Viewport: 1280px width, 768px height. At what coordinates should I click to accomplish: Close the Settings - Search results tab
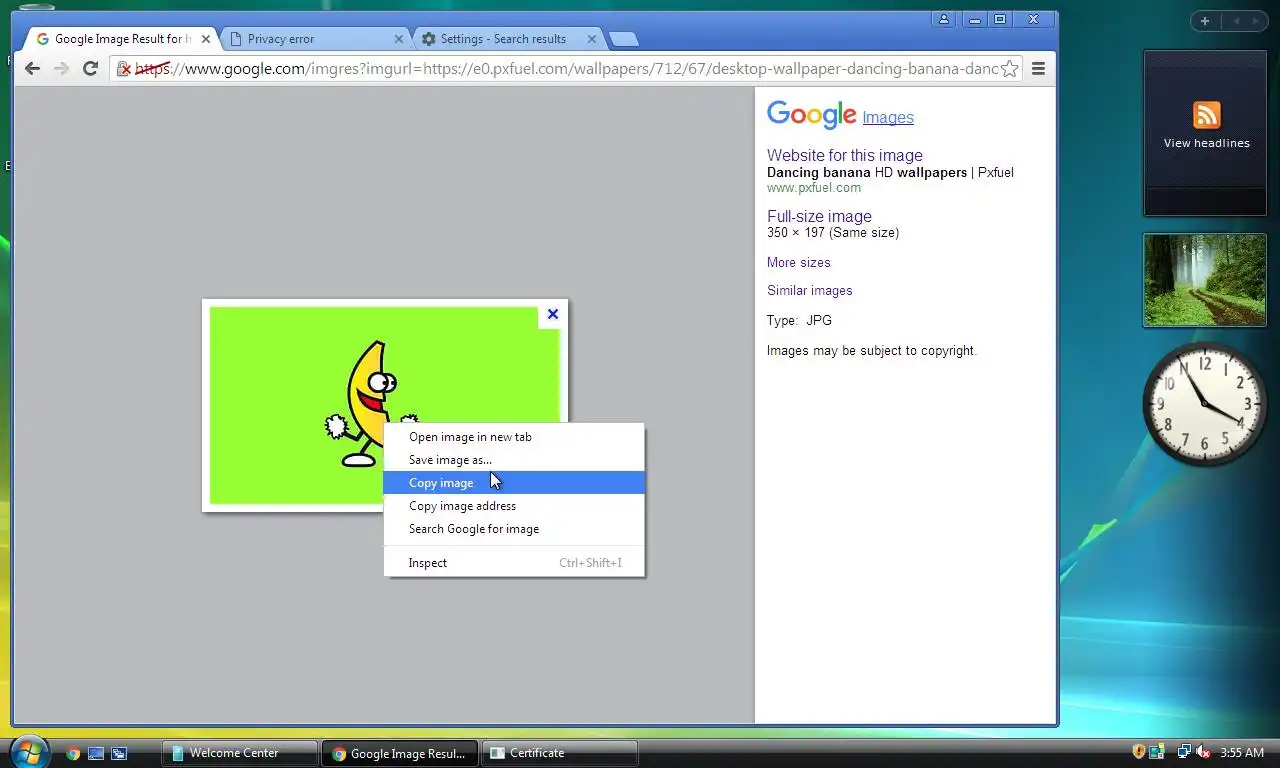(x=592, y=39)
